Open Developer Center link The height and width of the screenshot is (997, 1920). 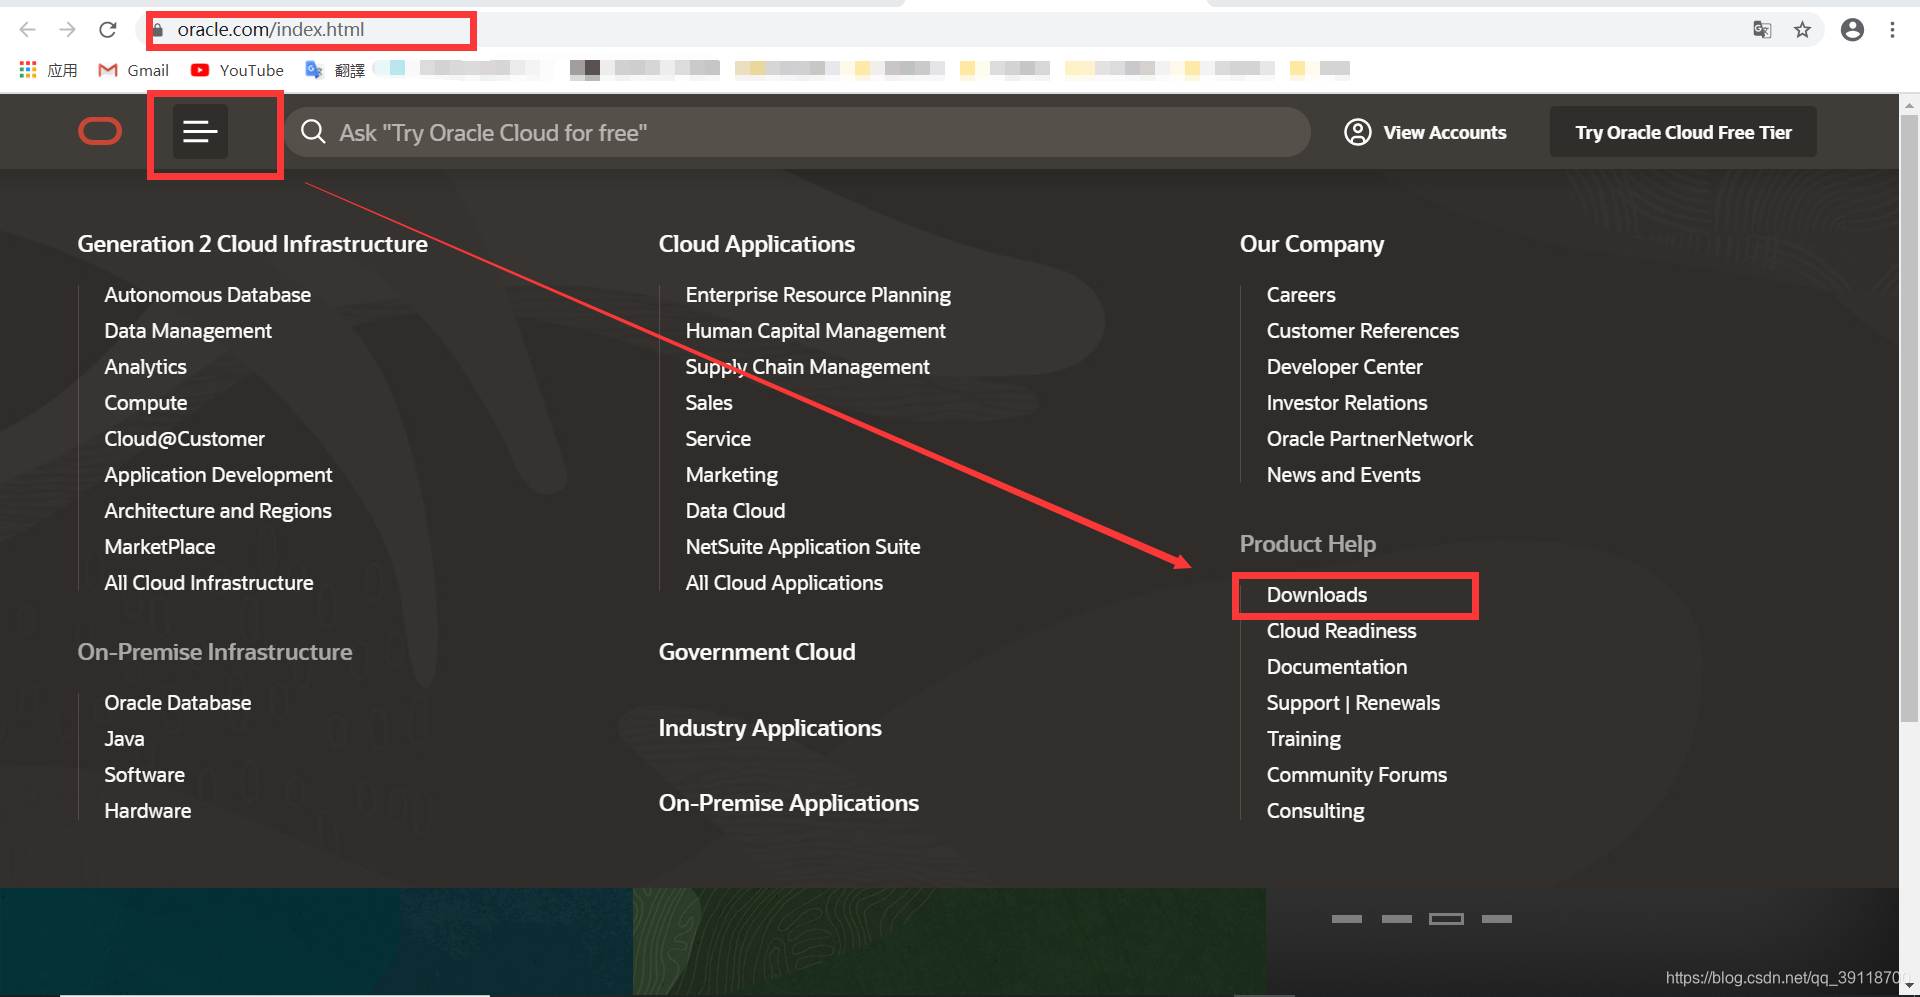tap(1344, 367)
